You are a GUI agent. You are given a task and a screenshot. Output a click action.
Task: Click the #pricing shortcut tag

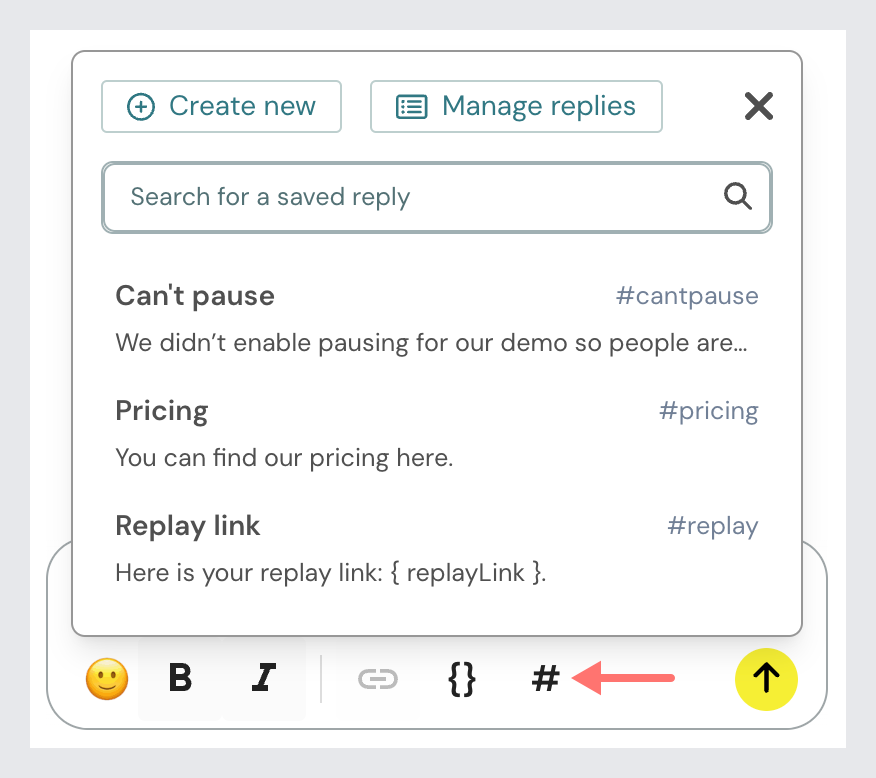pos(709,411)
